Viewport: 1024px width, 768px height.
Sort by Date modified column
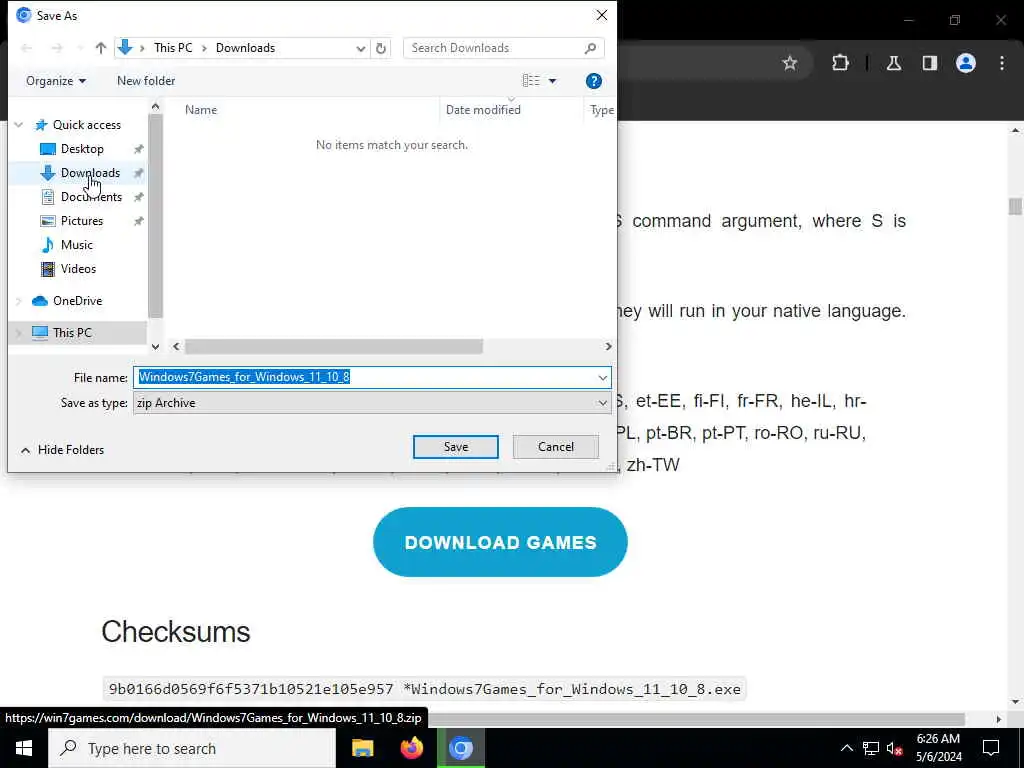click(483, 110)
